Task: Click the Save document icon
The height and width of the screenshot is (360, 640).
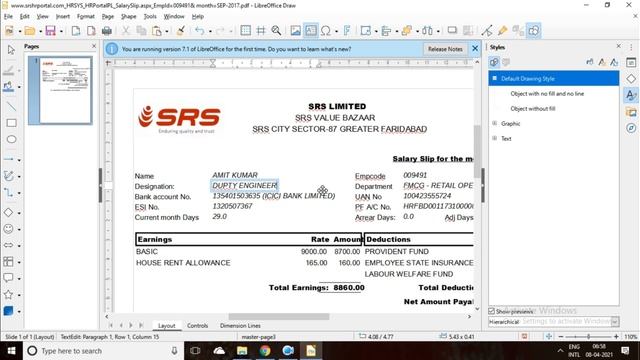Action: click(50, 31)
